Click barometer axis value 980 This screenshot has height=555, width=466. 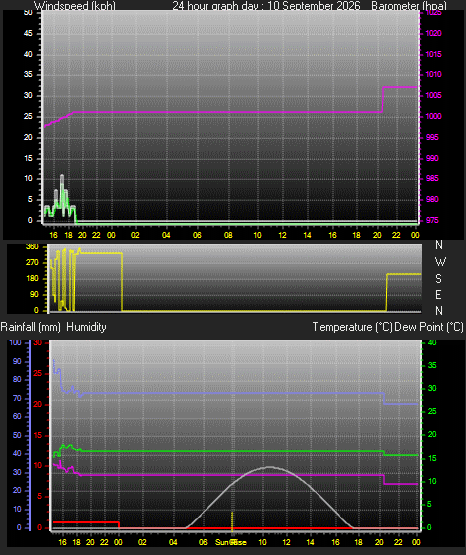click(x=432, y=199)
